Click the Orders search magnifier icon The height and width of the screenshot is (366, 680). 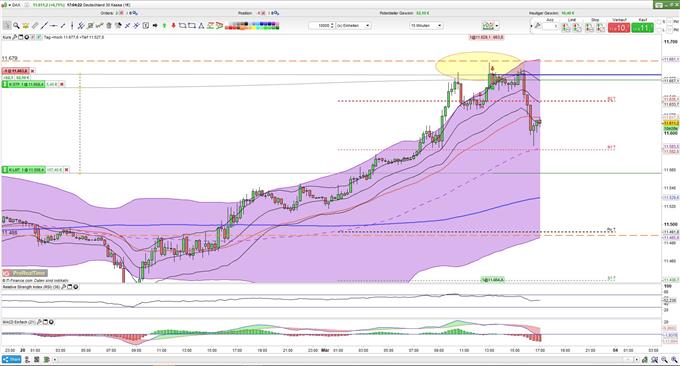coord(135,13)
